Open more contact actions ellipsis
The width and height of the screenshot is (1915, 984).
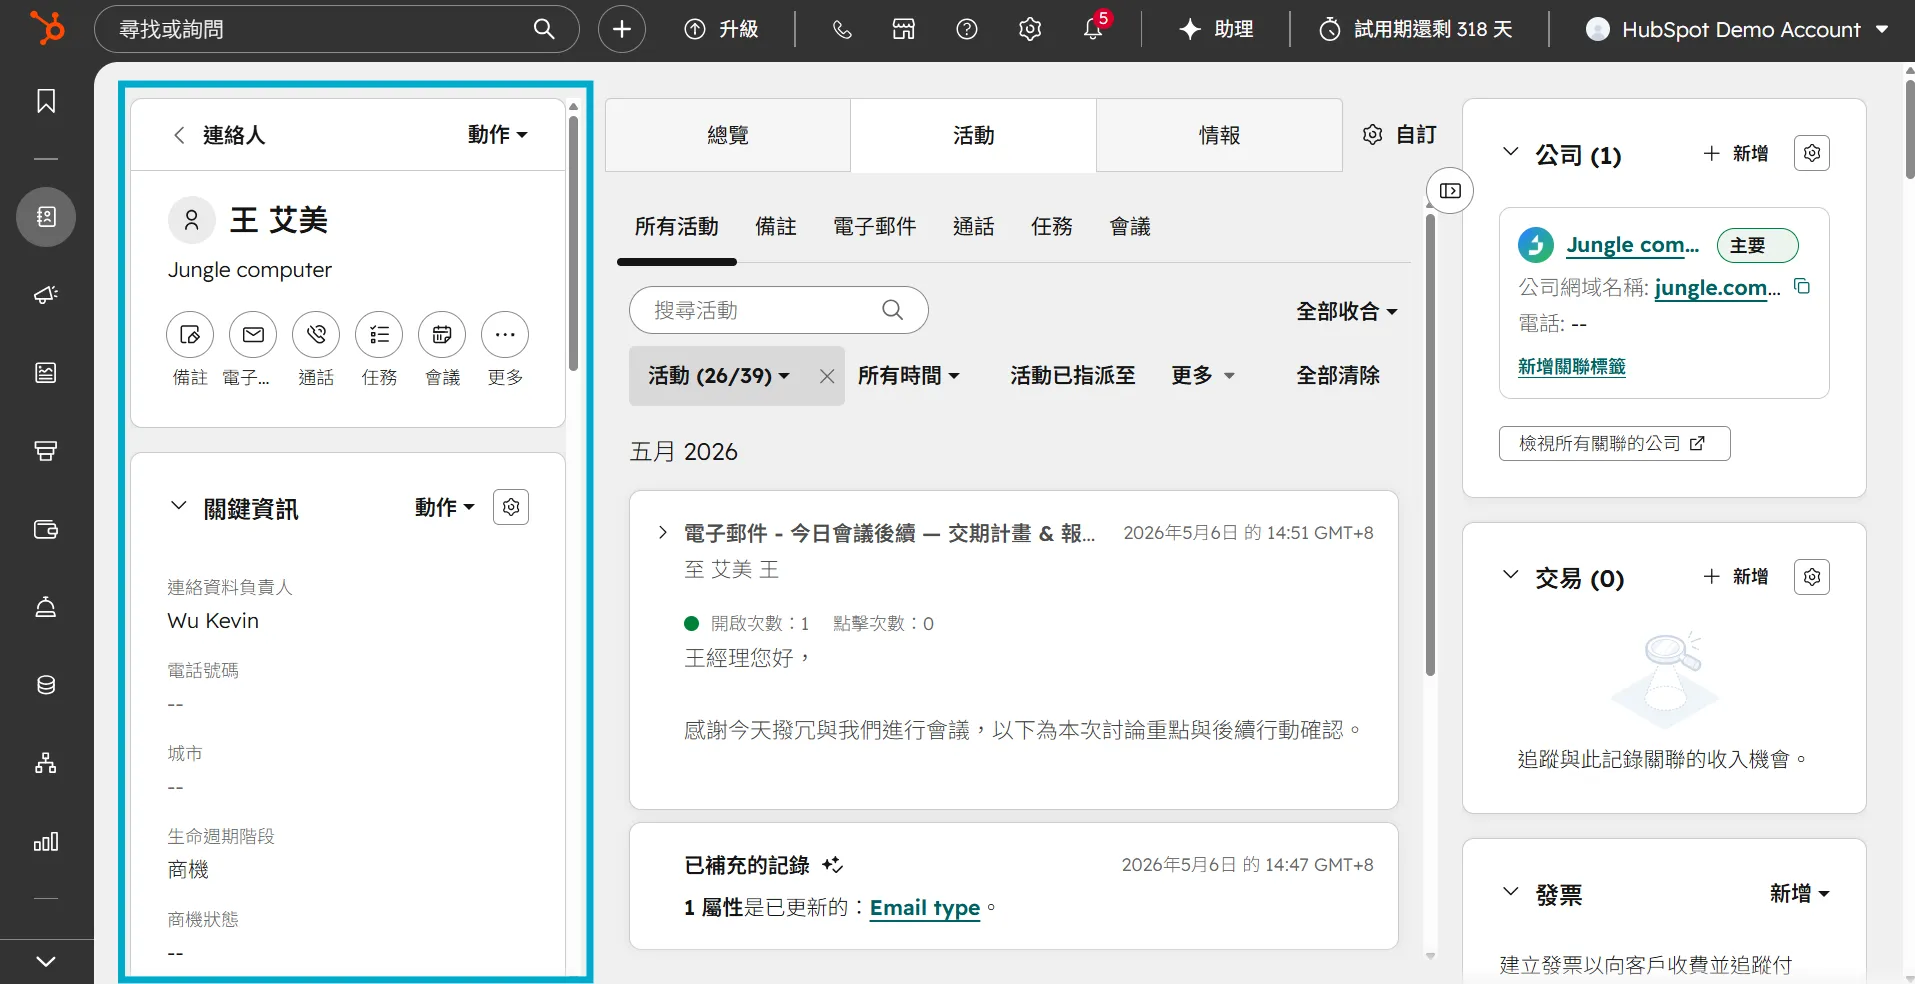click(505, 335)
